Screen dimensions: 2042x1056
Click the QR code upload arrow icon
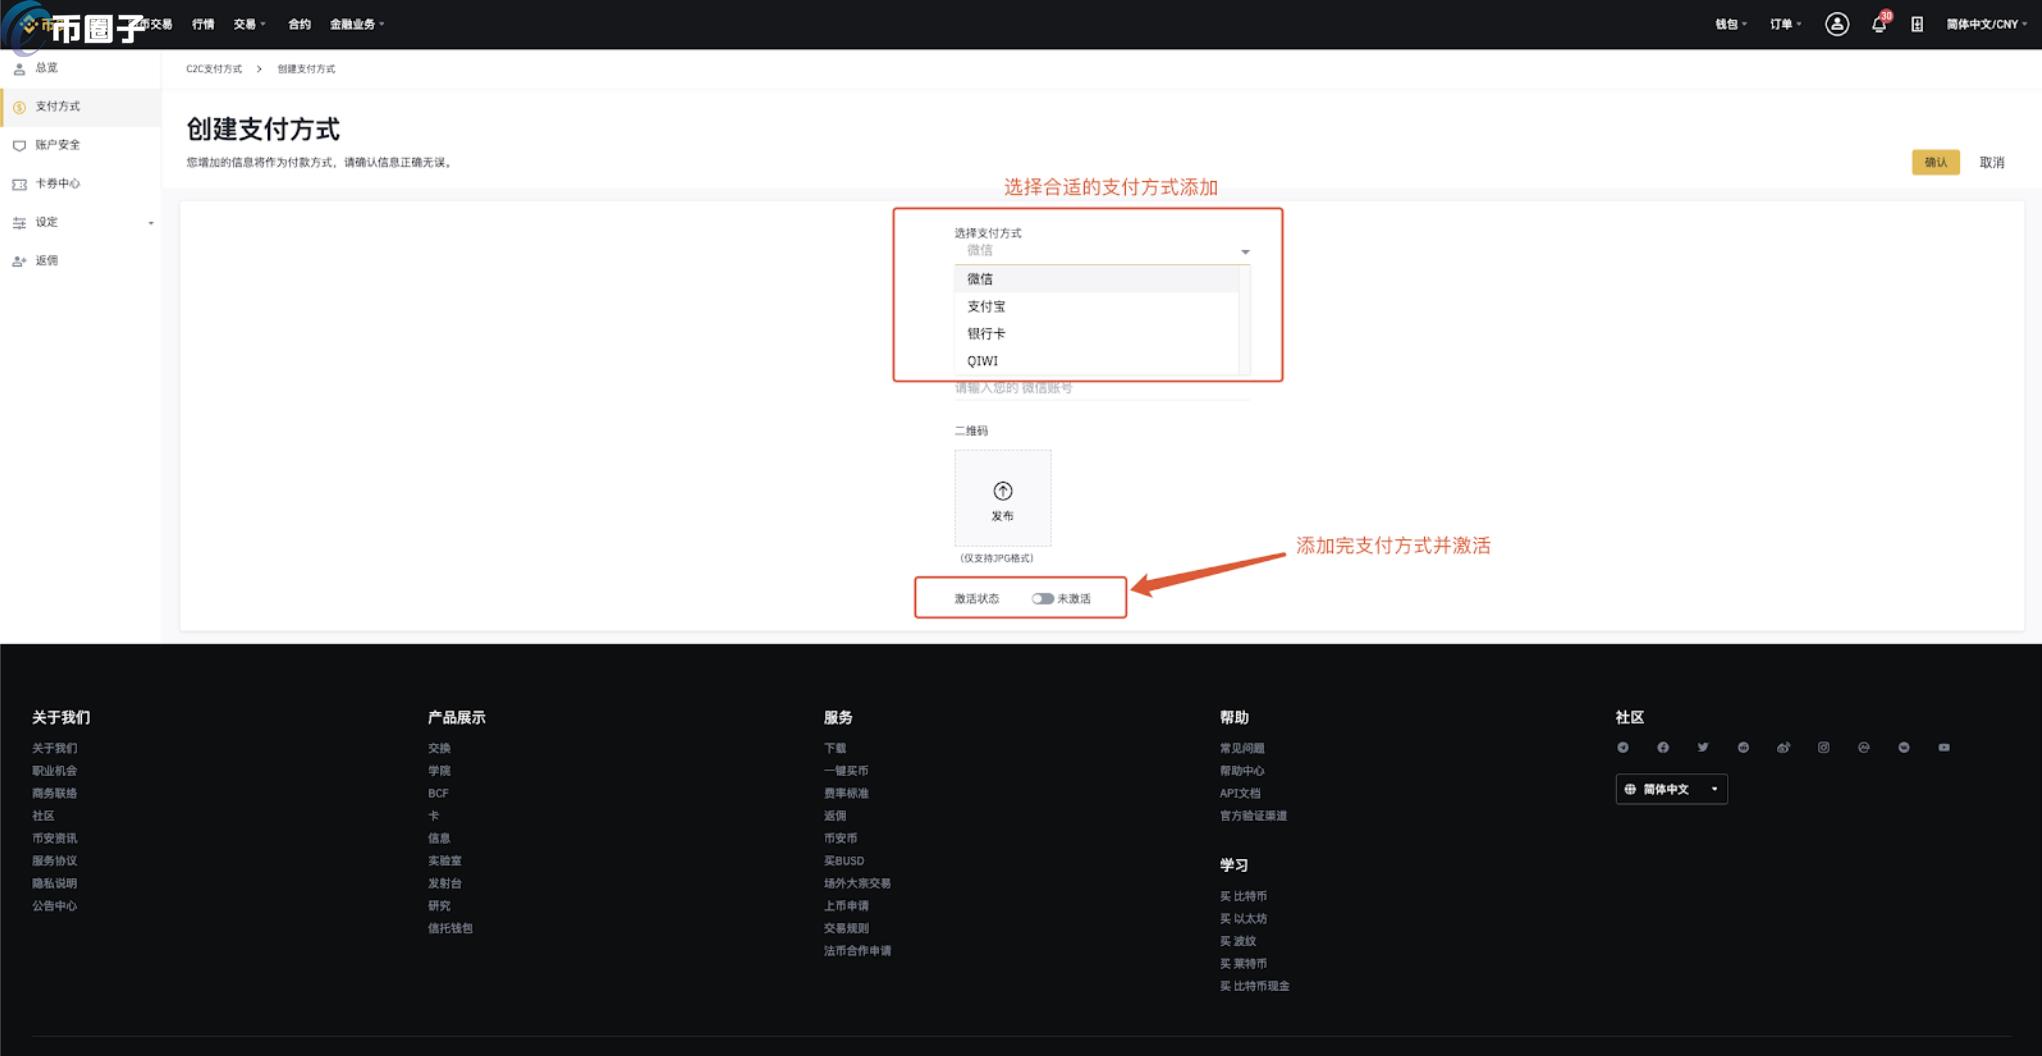point(1002,491)
